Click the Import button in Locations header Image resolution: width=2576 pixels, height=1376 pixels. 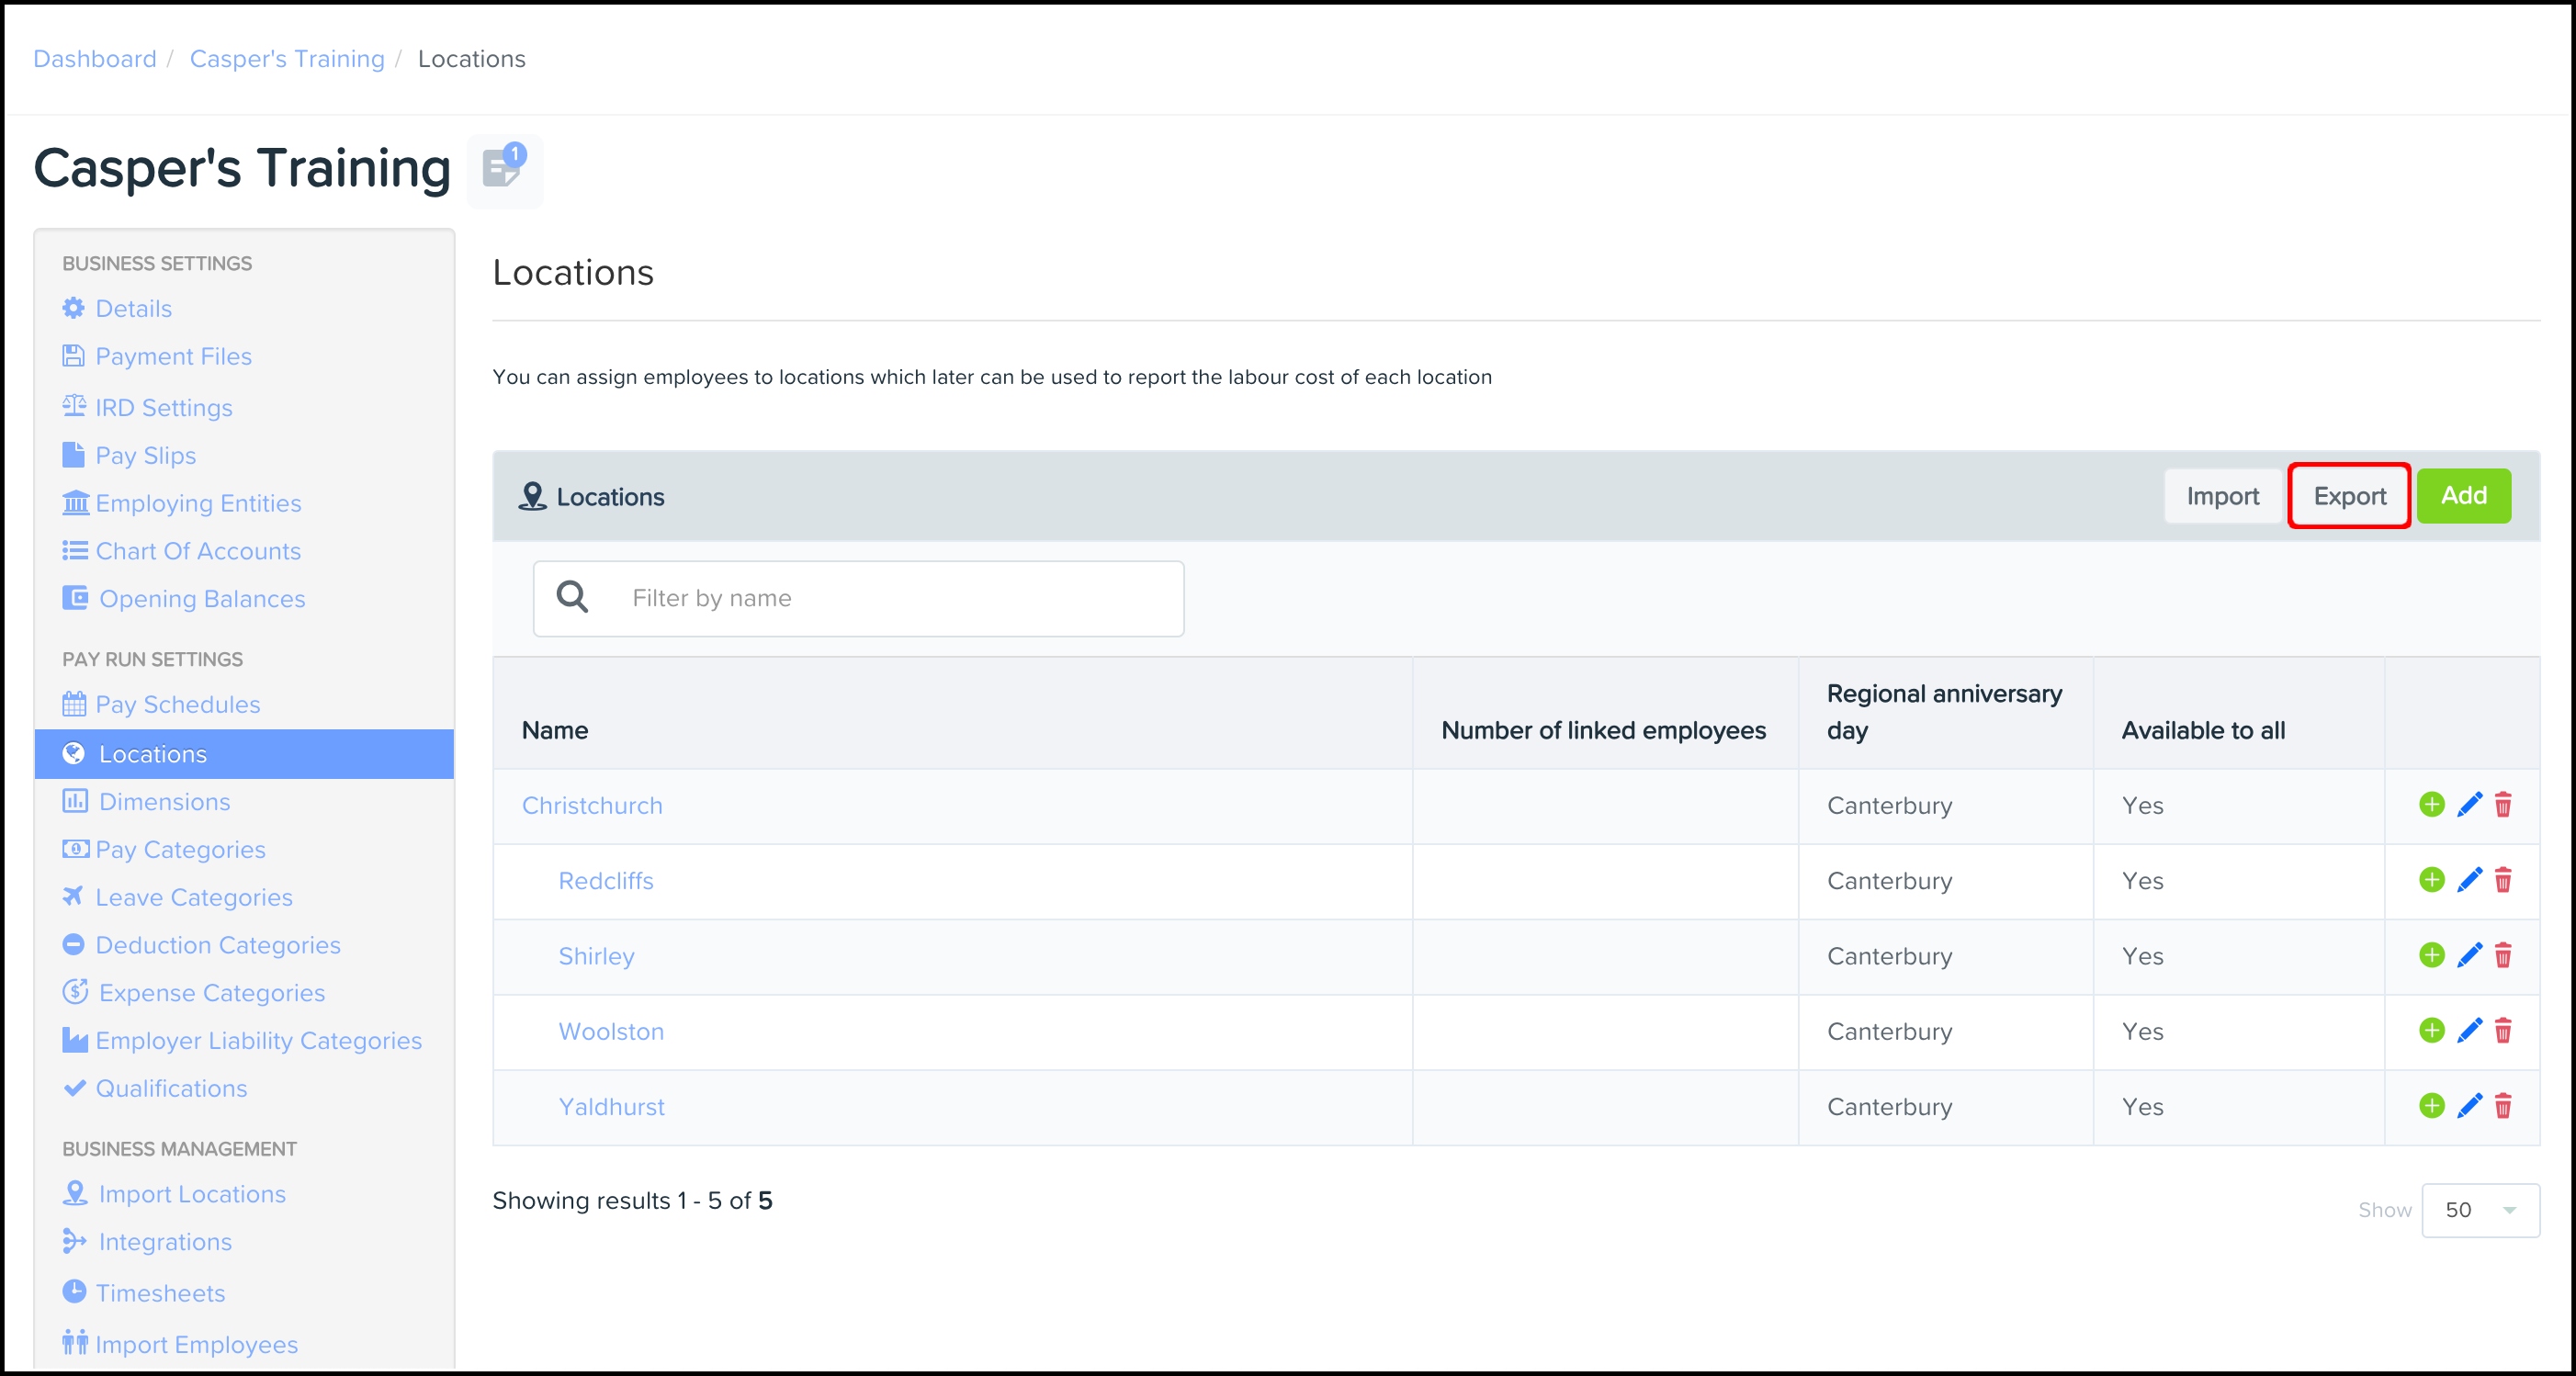[2222, 496]
